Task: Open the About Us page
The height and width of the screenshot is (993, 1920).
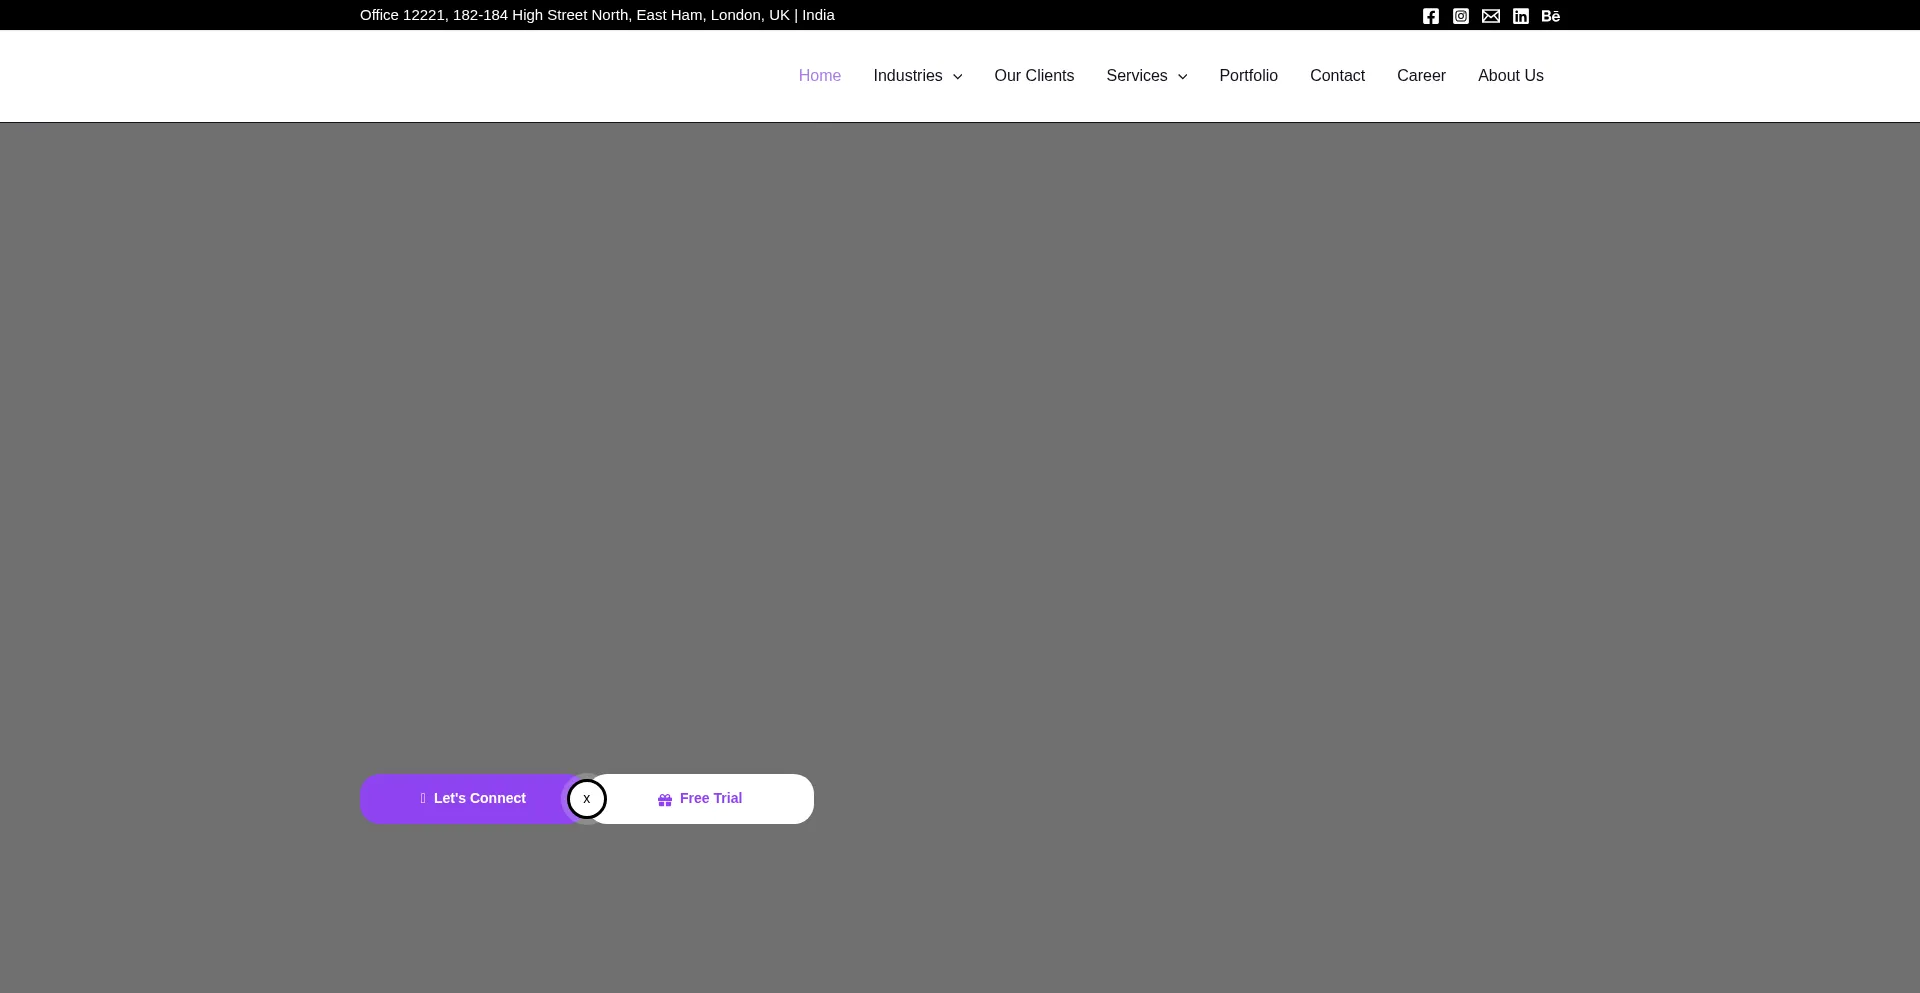Action: [1510, 76]
